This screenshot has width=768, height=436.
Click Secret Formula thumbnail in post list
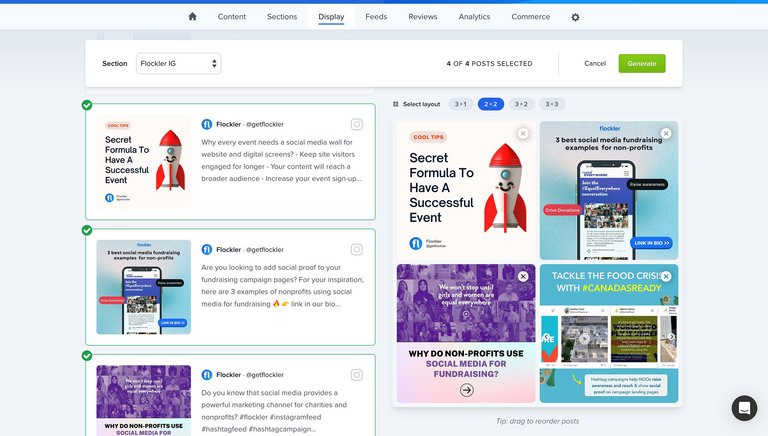tap(144, 162)
